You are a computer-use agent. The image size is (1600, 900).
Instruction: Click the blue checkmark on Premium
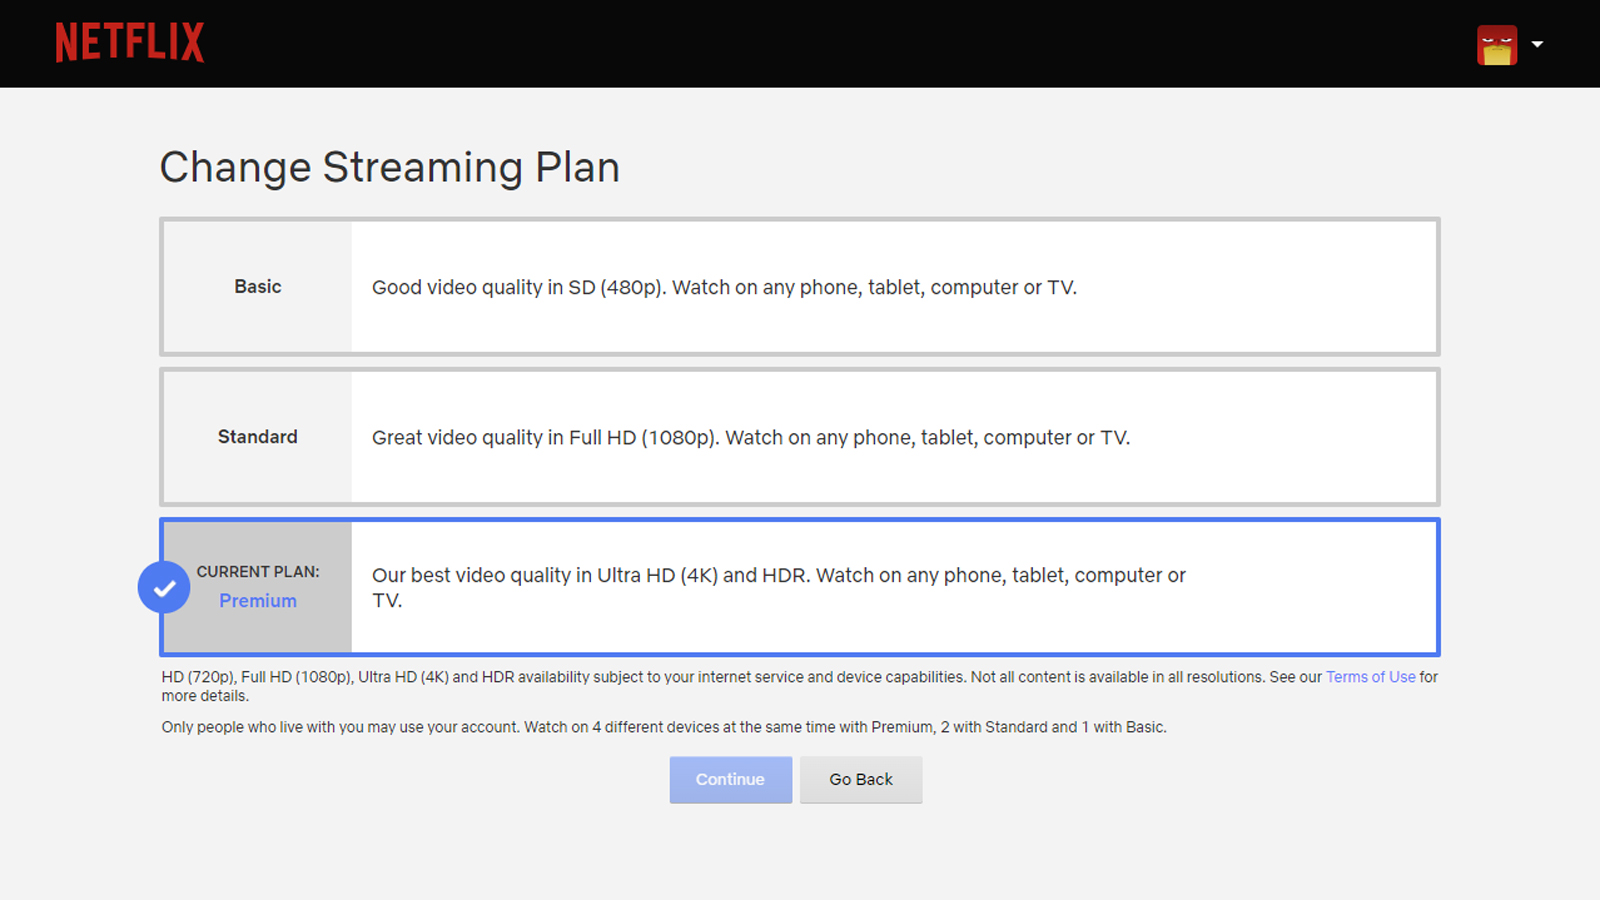point(164,588)
